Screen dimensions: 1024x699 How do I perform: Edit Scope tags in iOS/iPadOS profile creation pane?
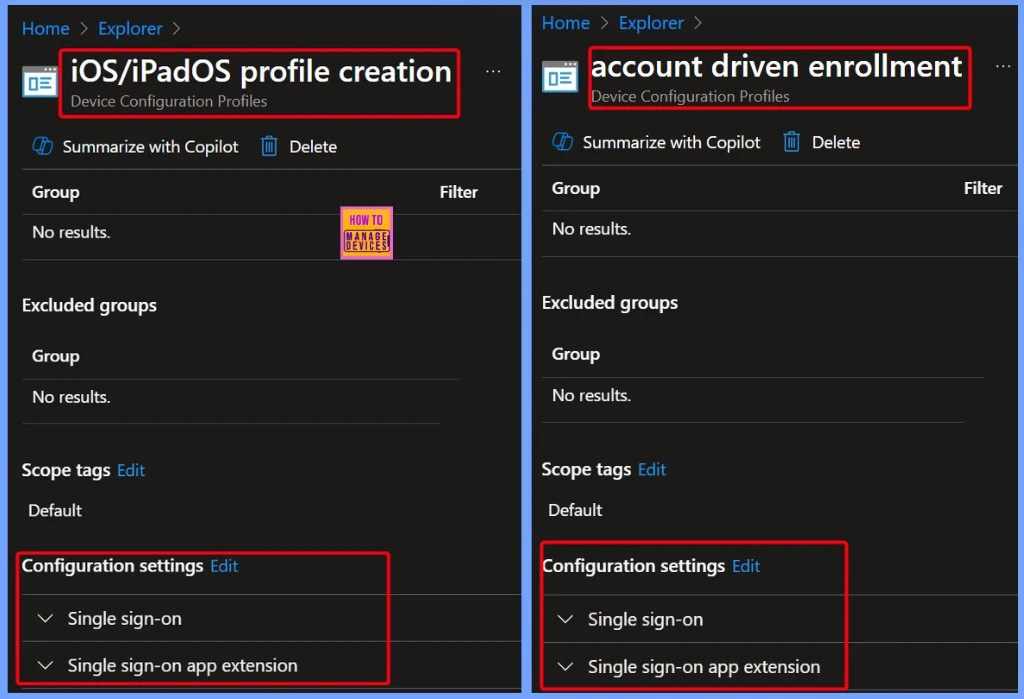click(131, 470)
